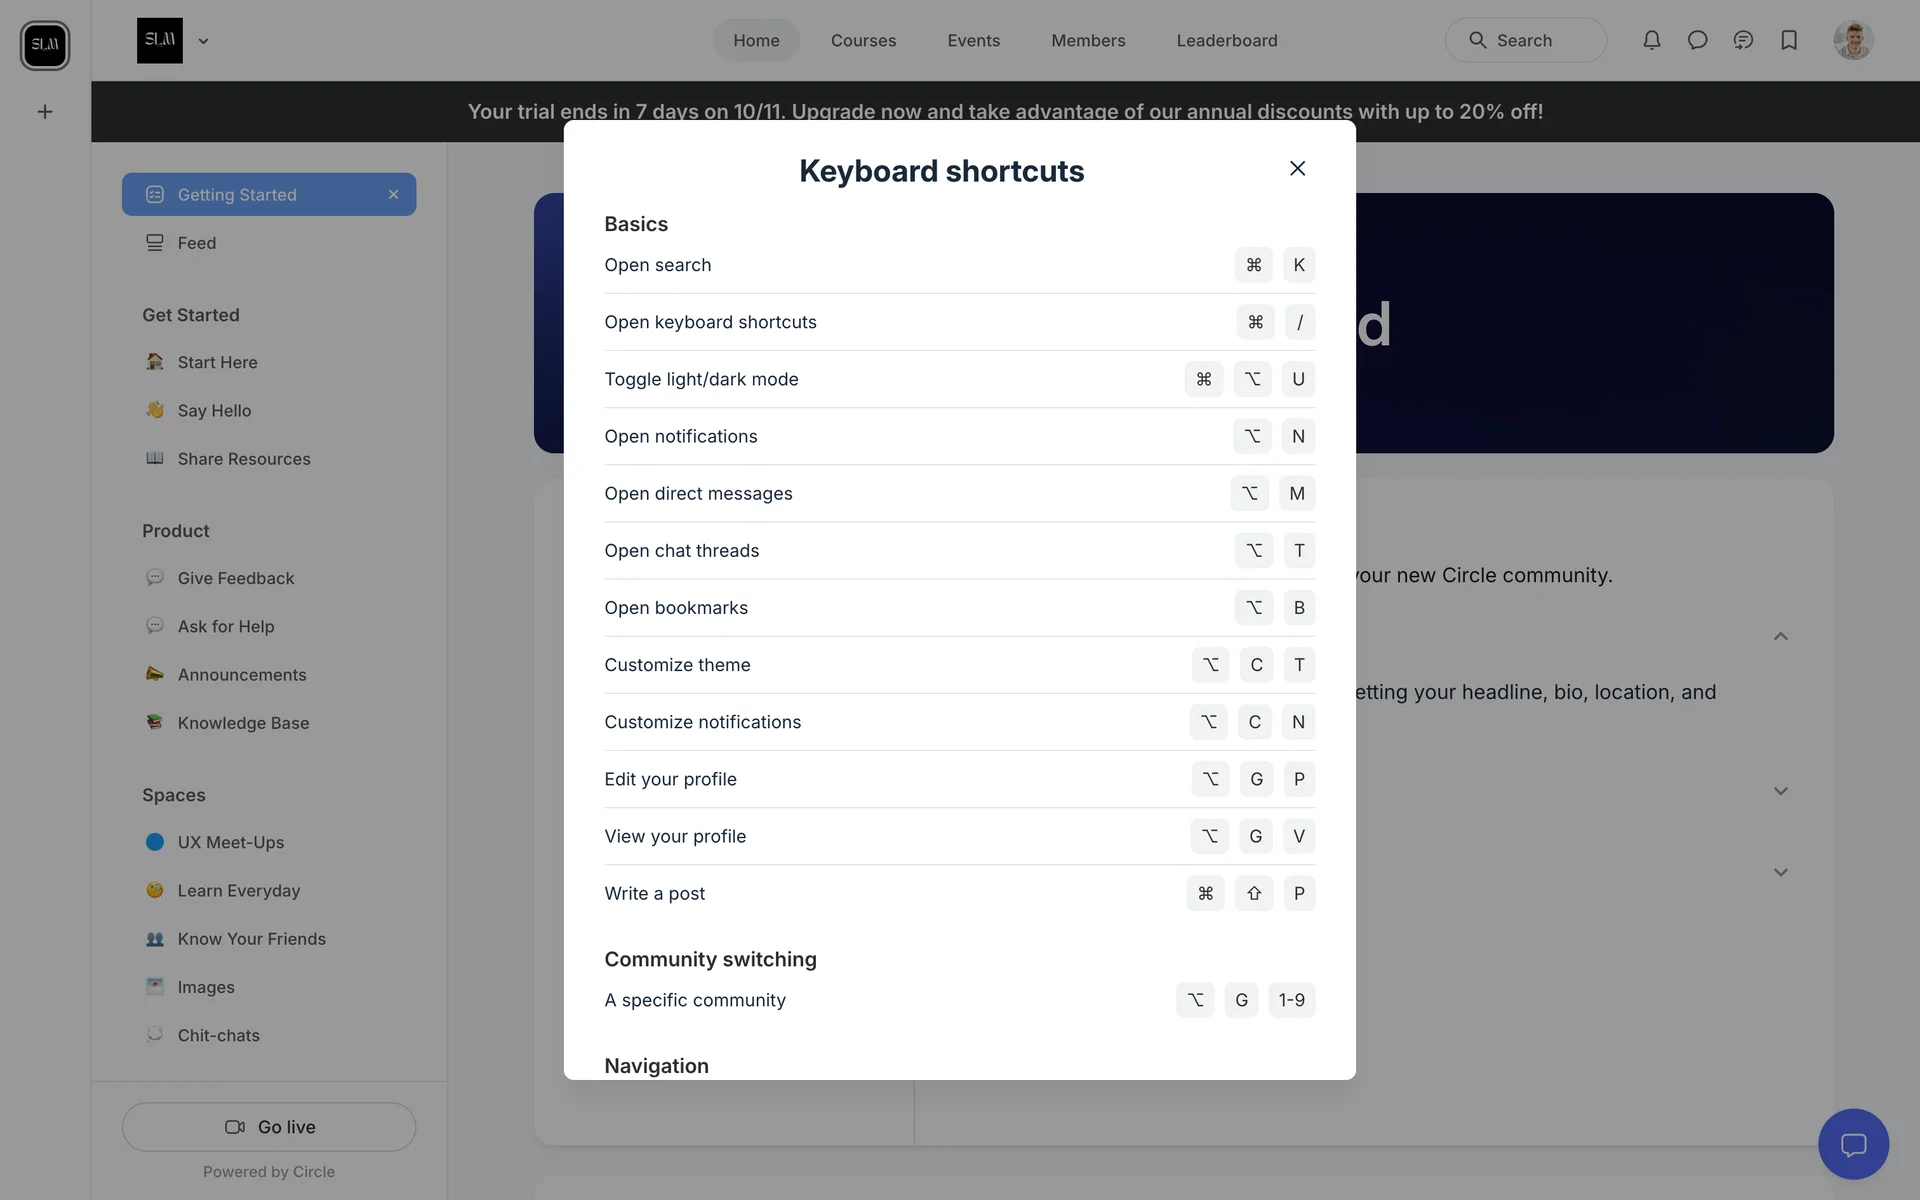The image size is (1920, 1200).
Task: Go to the Leaderboard tab
Action: [x=1226, y=41]
